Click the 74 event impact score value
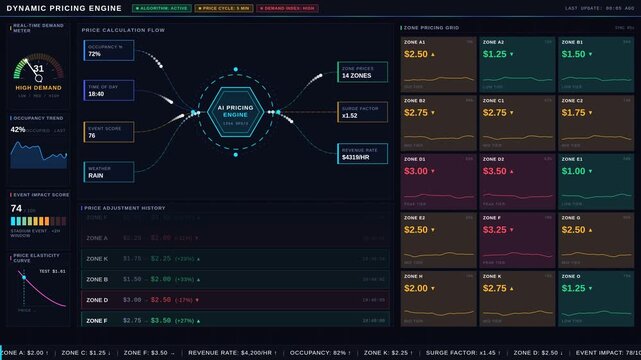Image resolution: width=641 pixels, height=360 pixels. [16, 209]
